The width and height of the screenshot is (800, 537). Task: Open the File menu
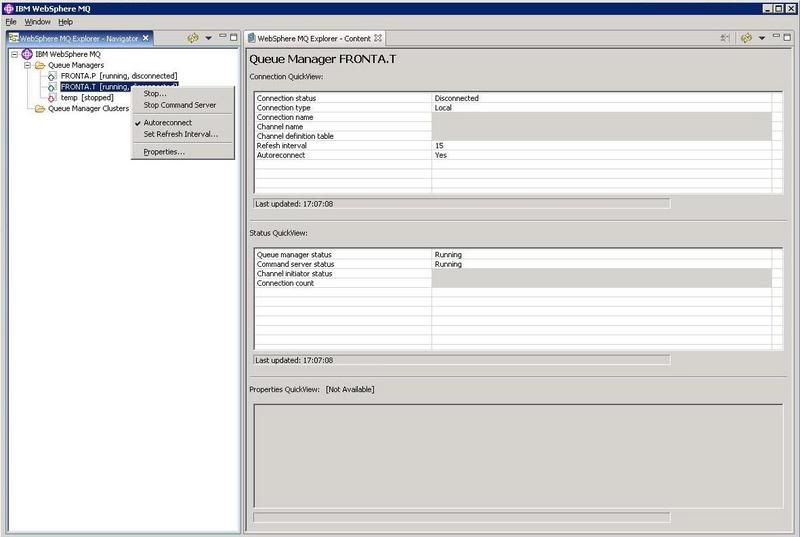(x=11, y=22)
